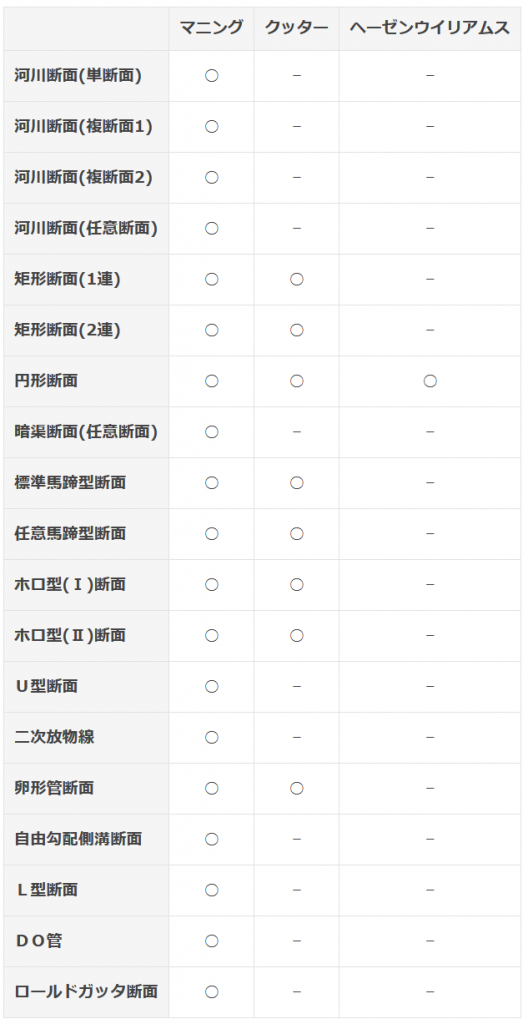Click the マニング circle for 暗渠断面(任意断面)
The width and height of the screenshot is (528, 1024).
point(211,432)
